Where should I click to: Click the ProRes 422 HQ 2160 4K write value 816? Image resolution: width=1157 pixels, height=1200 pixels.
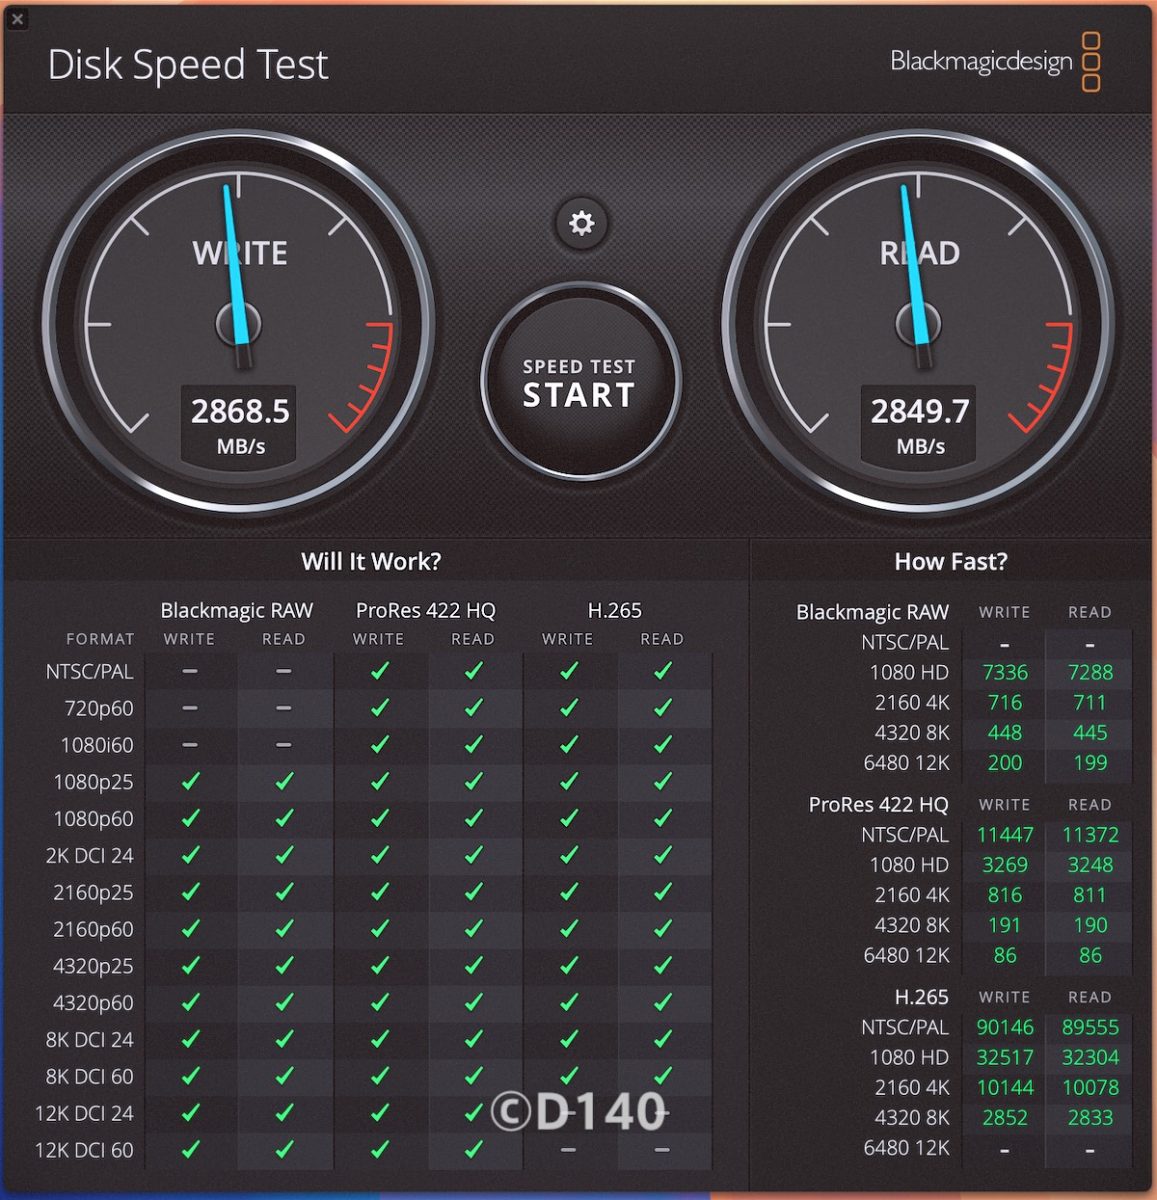[x=1004, y=895]
